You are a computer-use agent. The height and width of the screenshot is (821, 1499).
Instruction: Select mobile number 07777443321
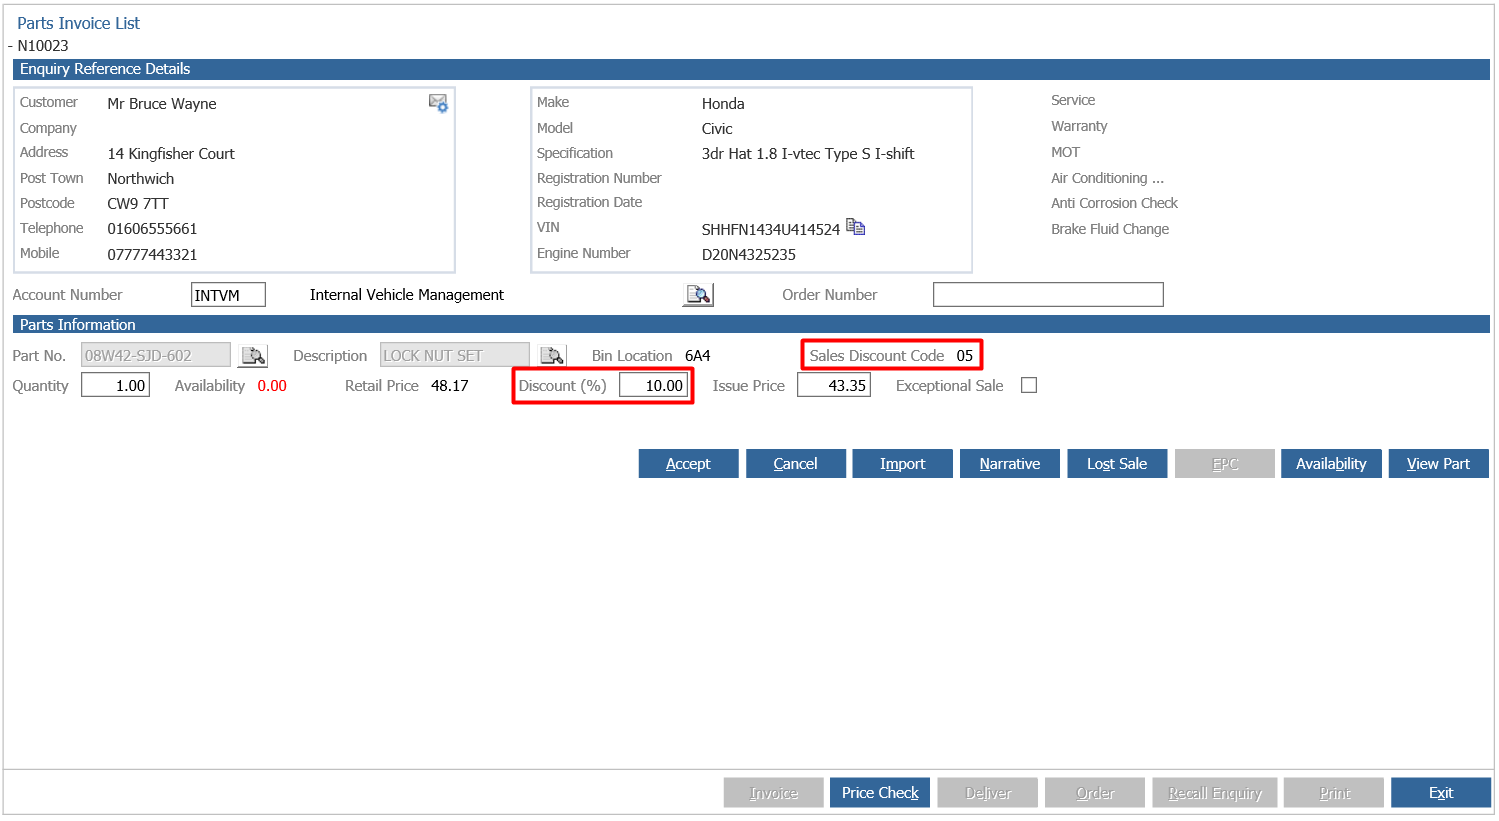152,255
